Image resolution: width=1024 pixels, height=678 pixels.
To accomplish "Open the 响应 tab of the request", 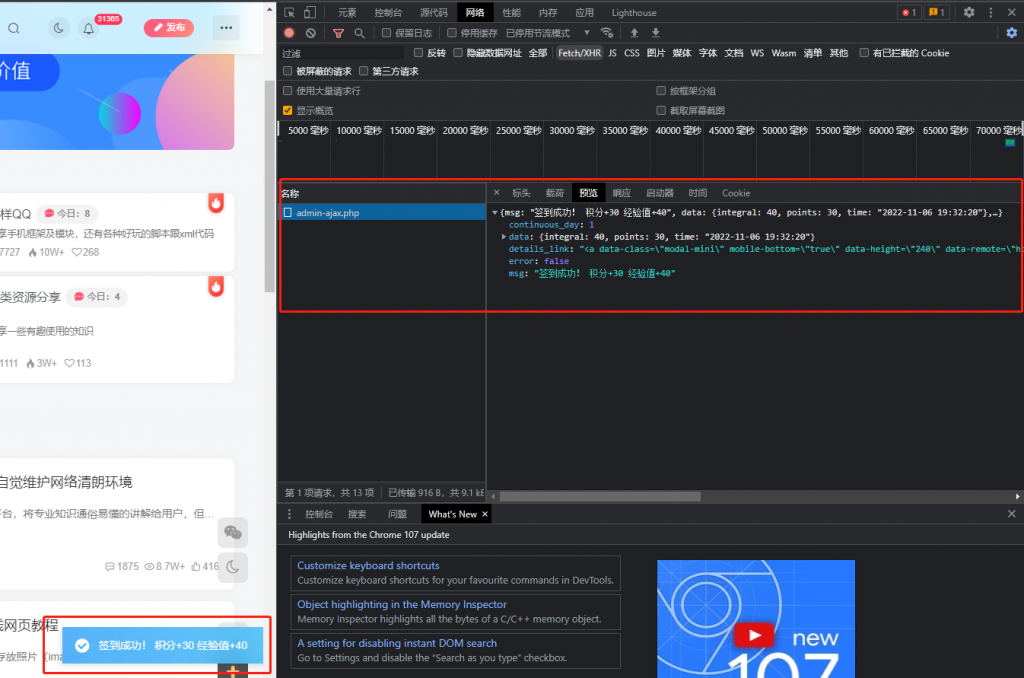I will point(621,193).
